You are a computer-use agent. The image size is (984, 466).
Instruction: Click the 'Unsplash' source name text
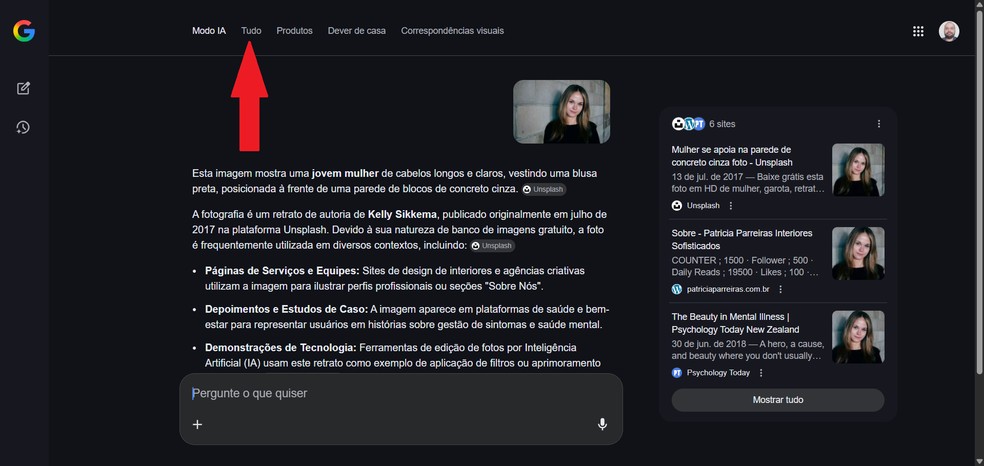[703, 206]
